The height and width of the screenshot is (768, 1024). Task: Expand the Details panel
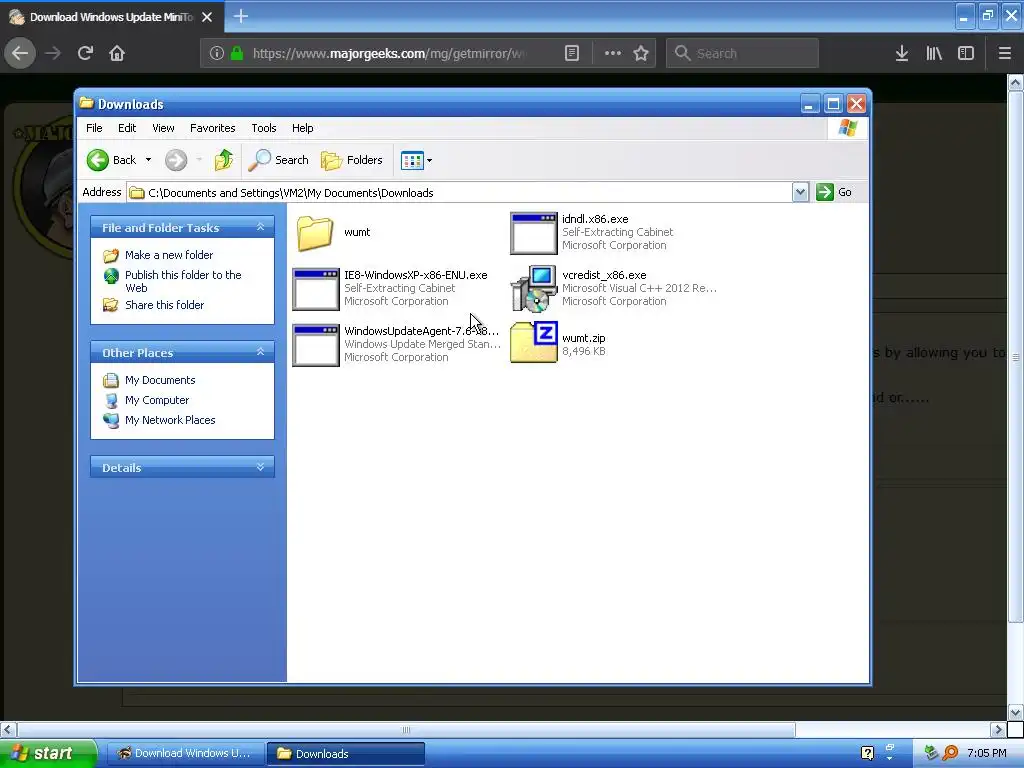[260, 467]
